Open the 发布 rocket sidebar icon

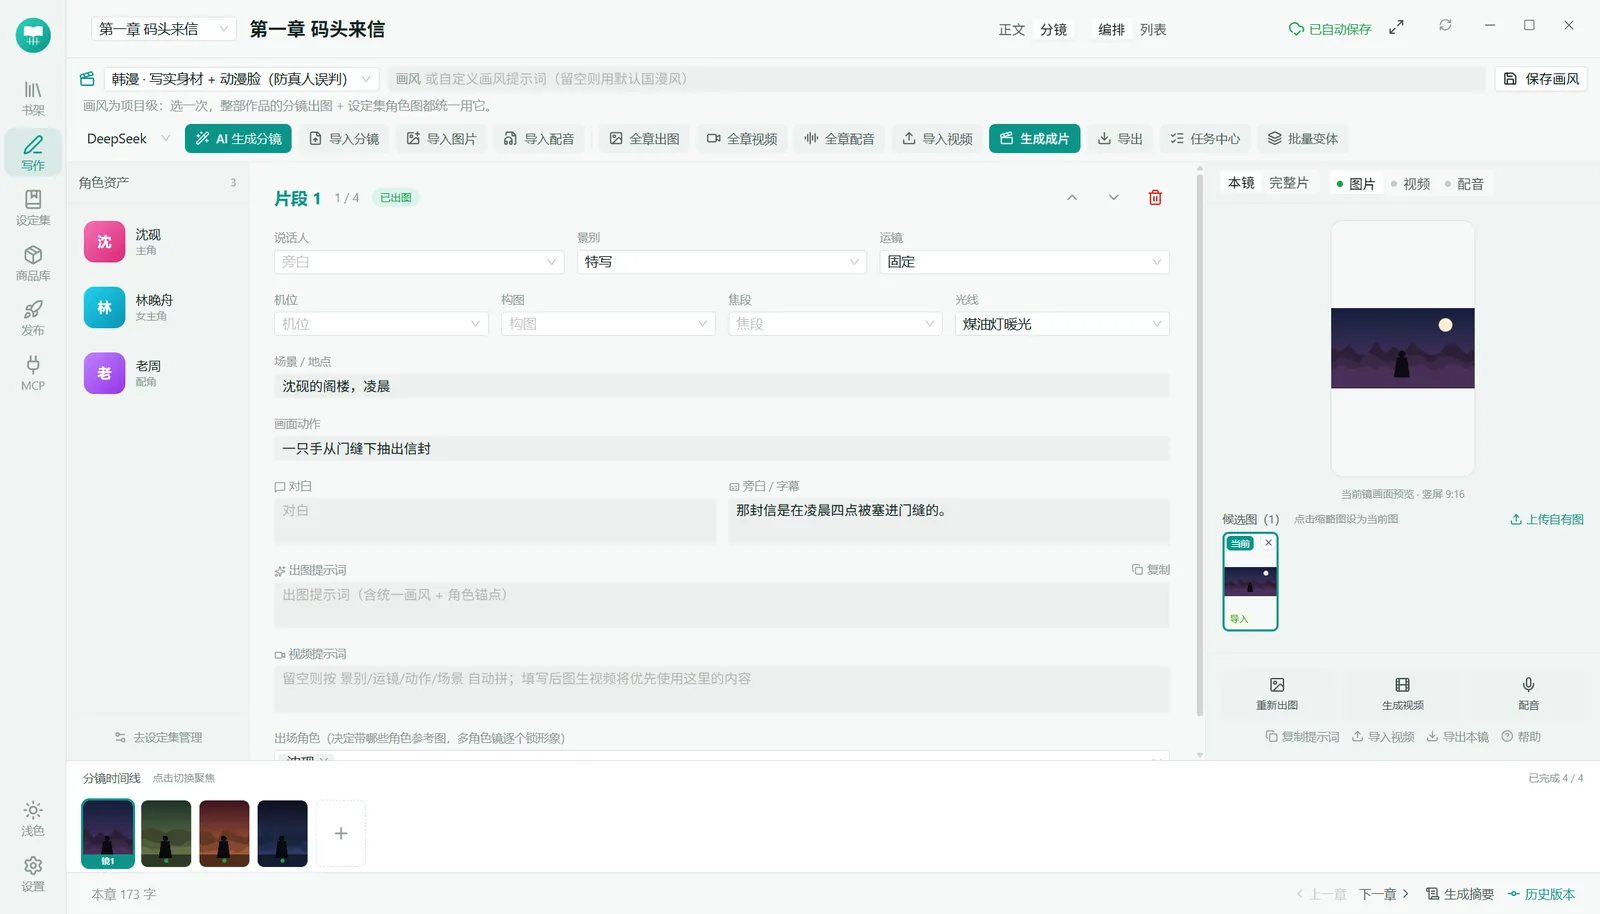click(x=33, y=318)
